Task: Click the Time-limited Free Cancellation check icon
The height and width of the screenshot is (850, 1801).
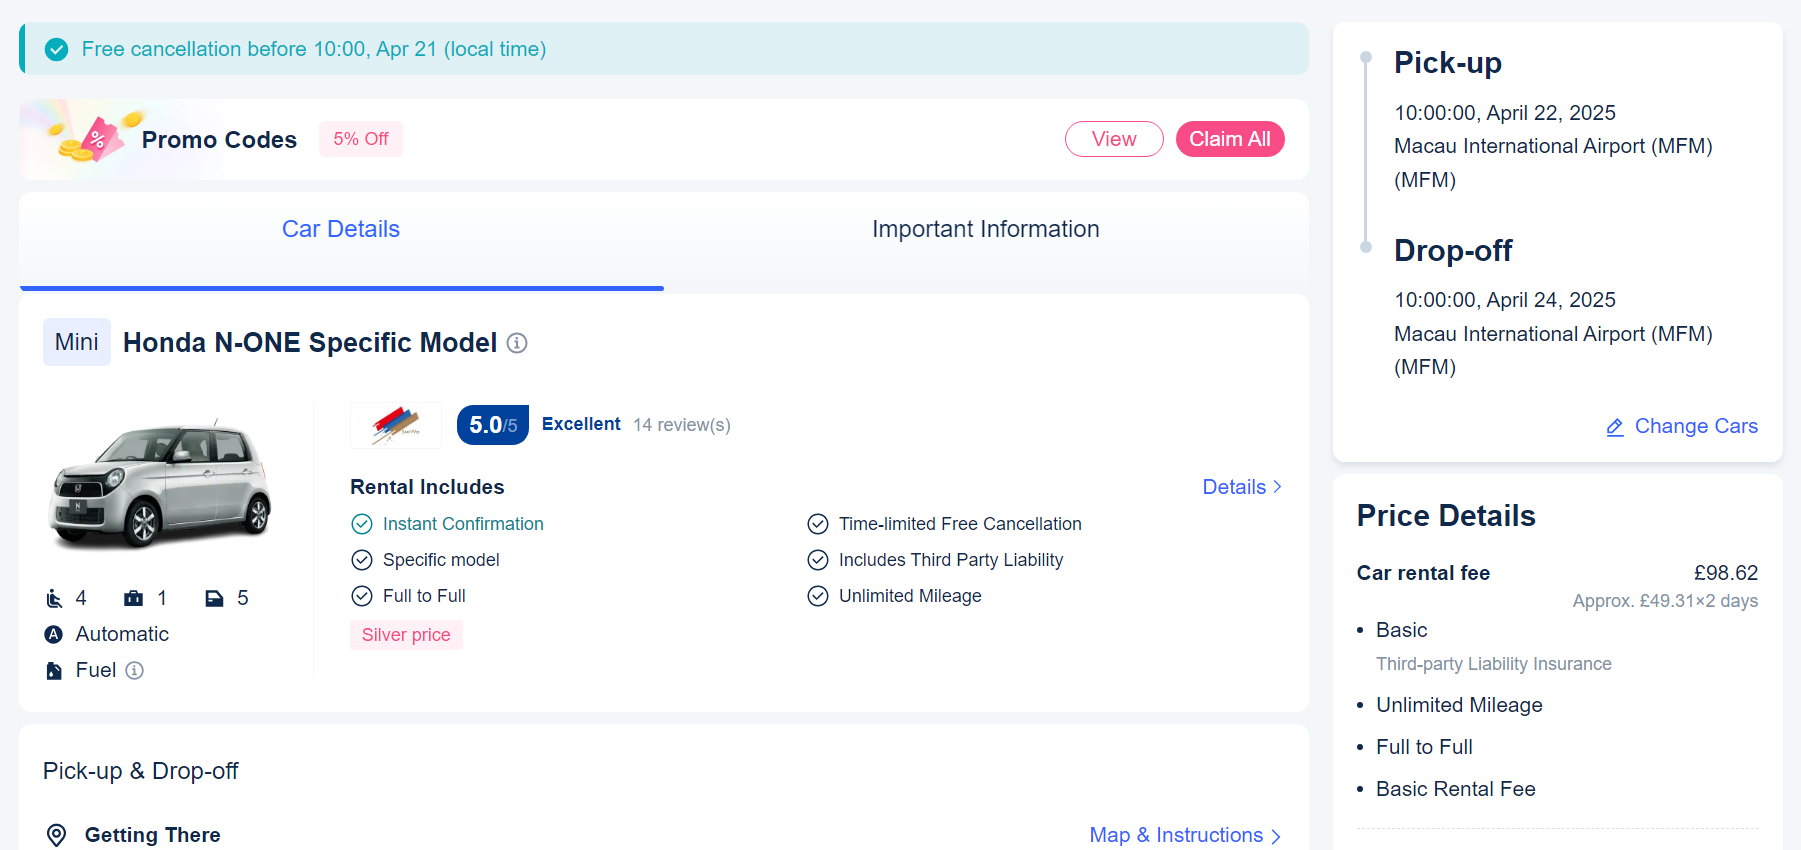Action: coord(818,524)
